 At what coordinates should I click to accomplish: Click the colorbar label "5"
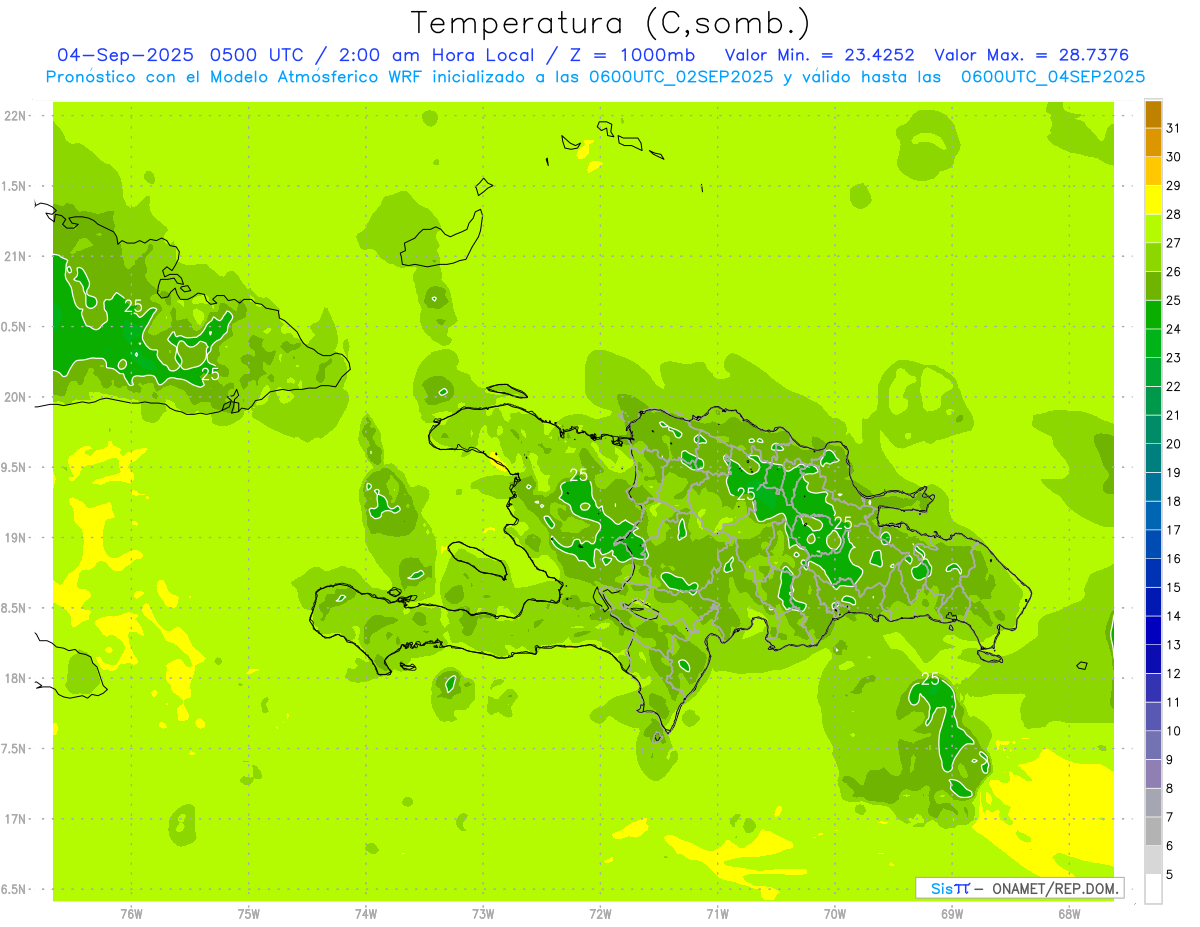(1170, 874)
